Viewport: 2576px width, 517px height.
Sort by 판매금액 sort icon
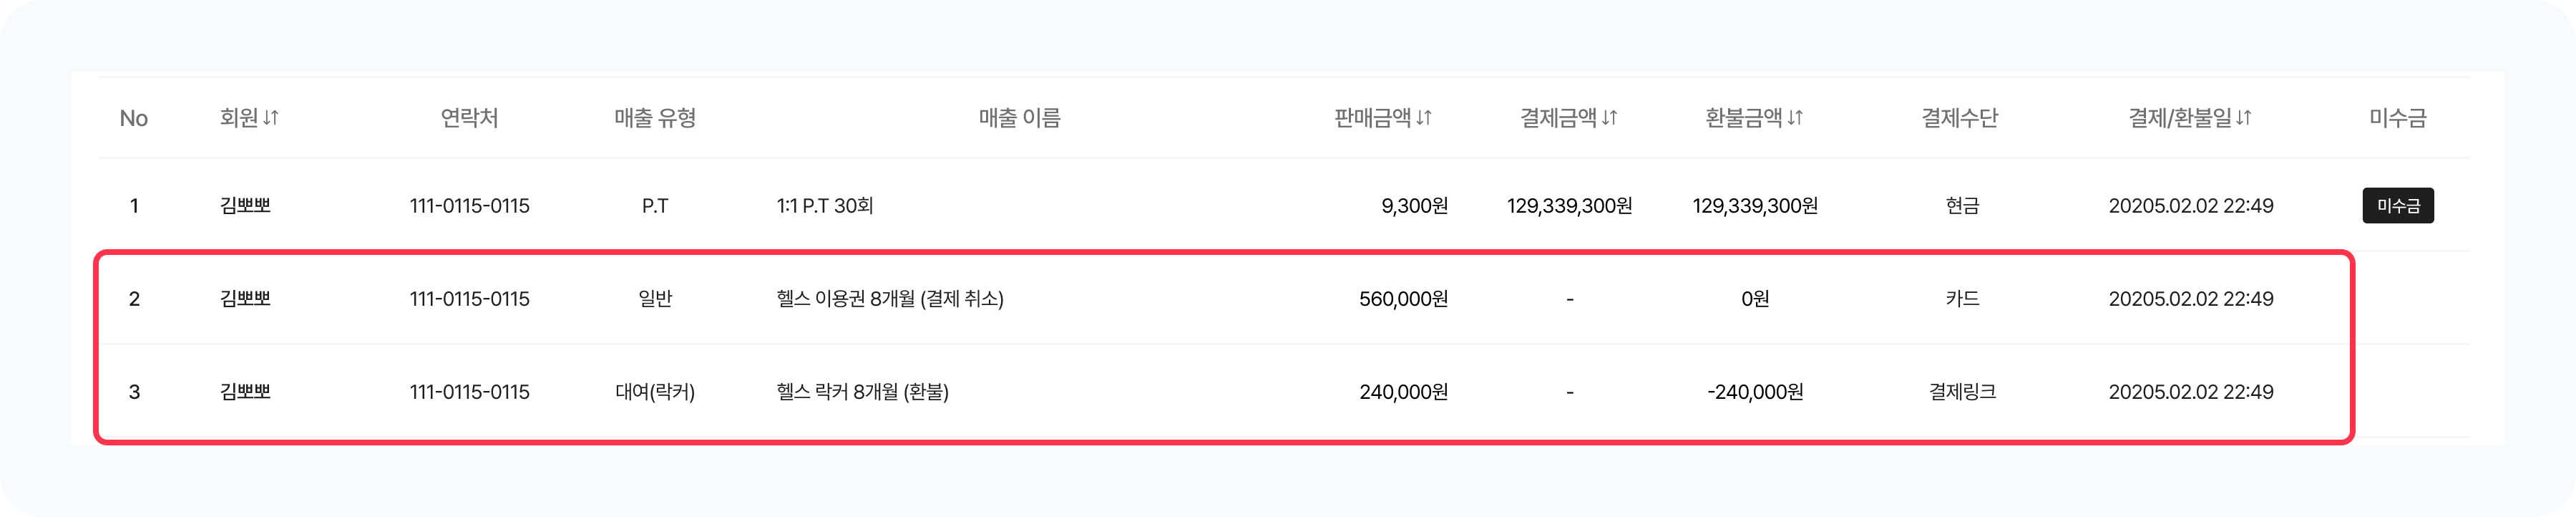pyautogui.click(x=1424, y=118)
